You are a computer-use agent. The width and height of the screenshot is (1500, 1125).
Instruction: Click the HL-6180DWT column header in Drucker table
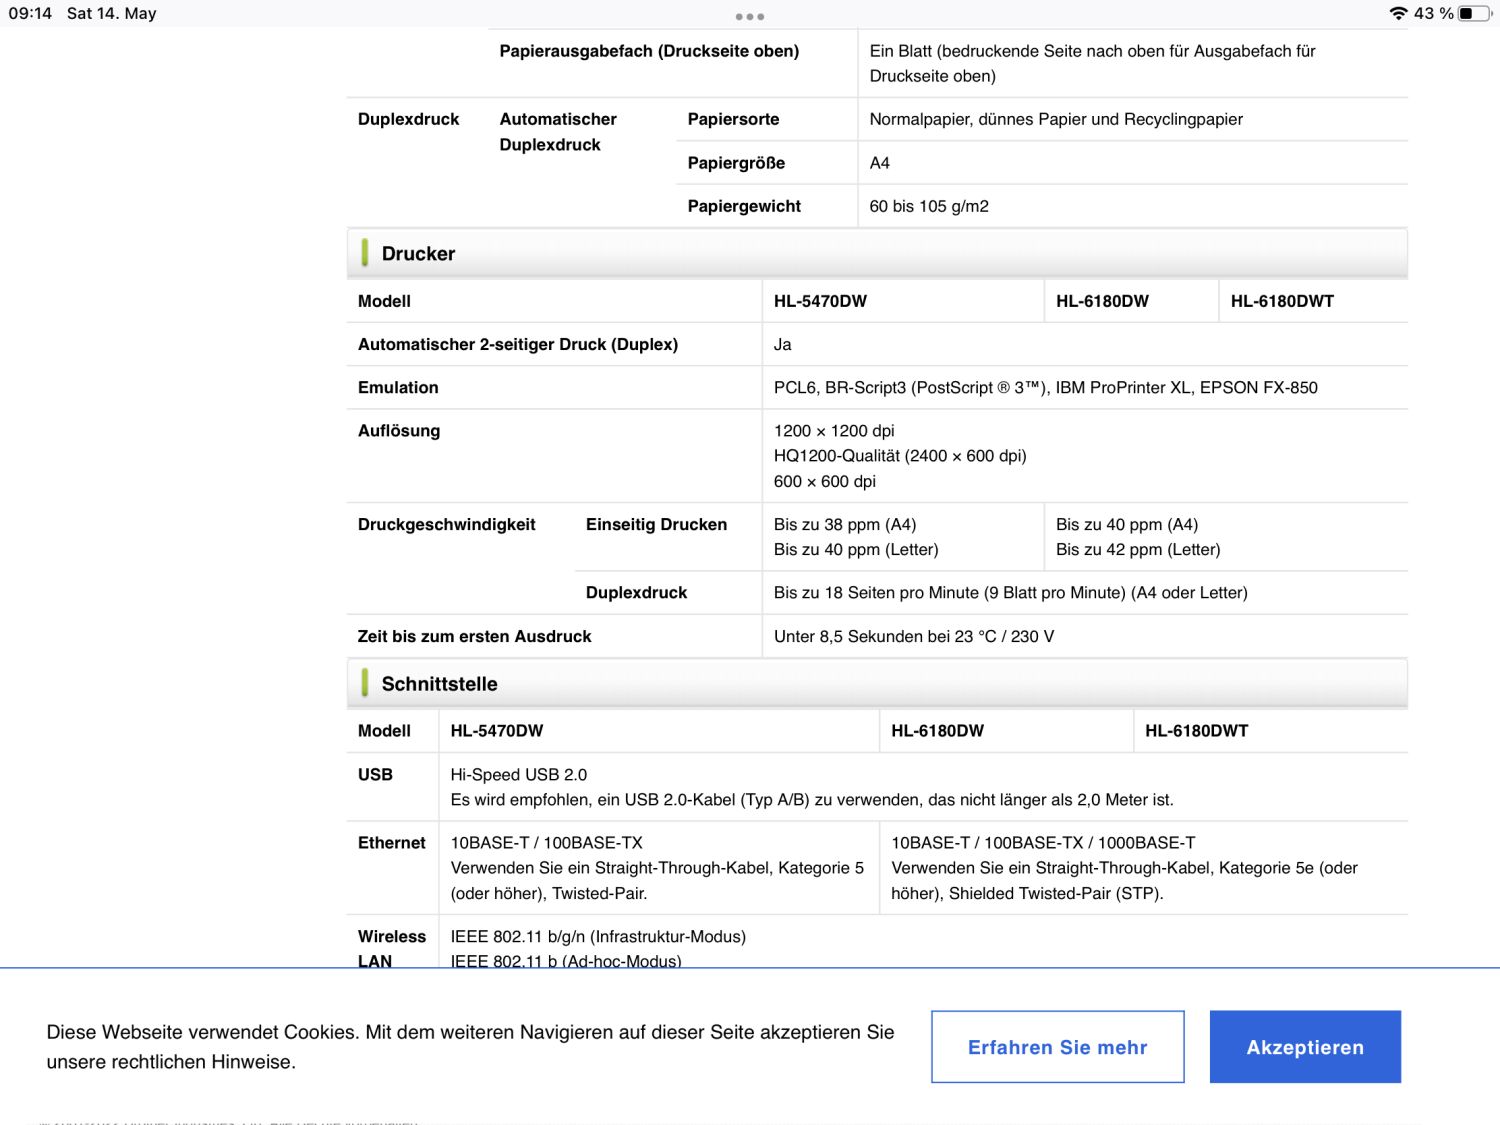(x=1282, y=301)
